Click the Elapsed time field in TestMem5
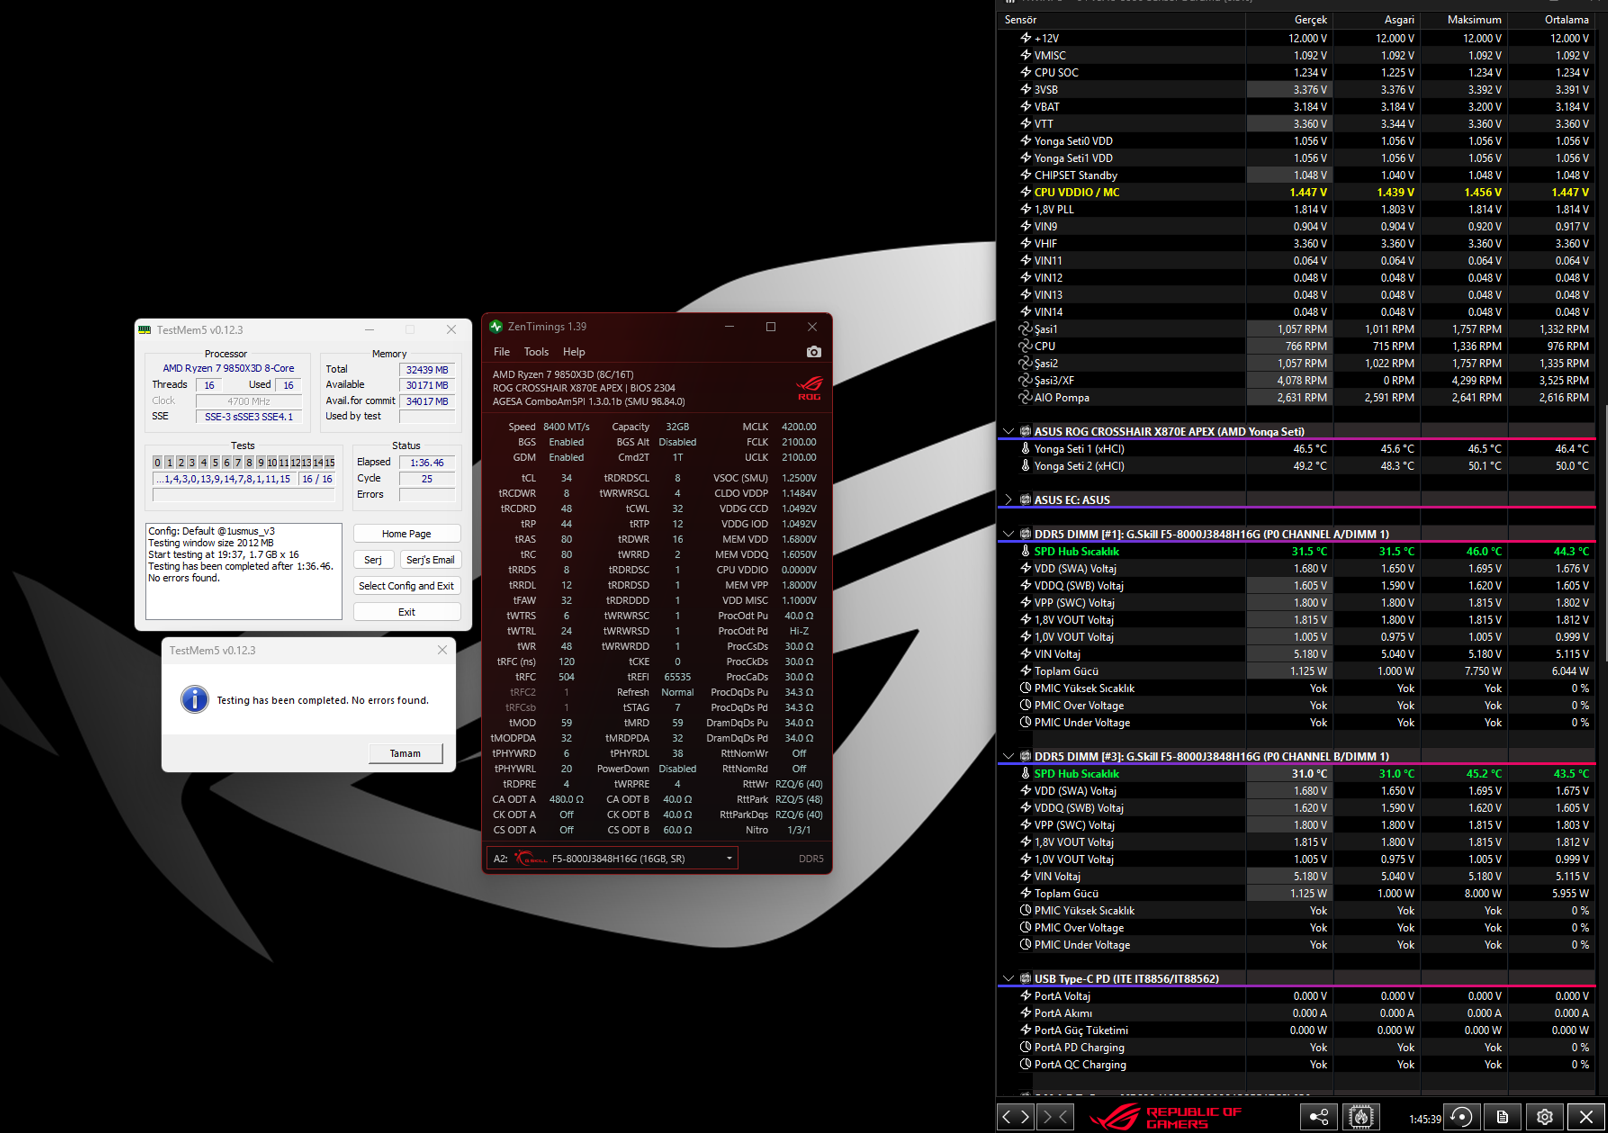Viewport: 1608px width, 1133px height. 427,462
